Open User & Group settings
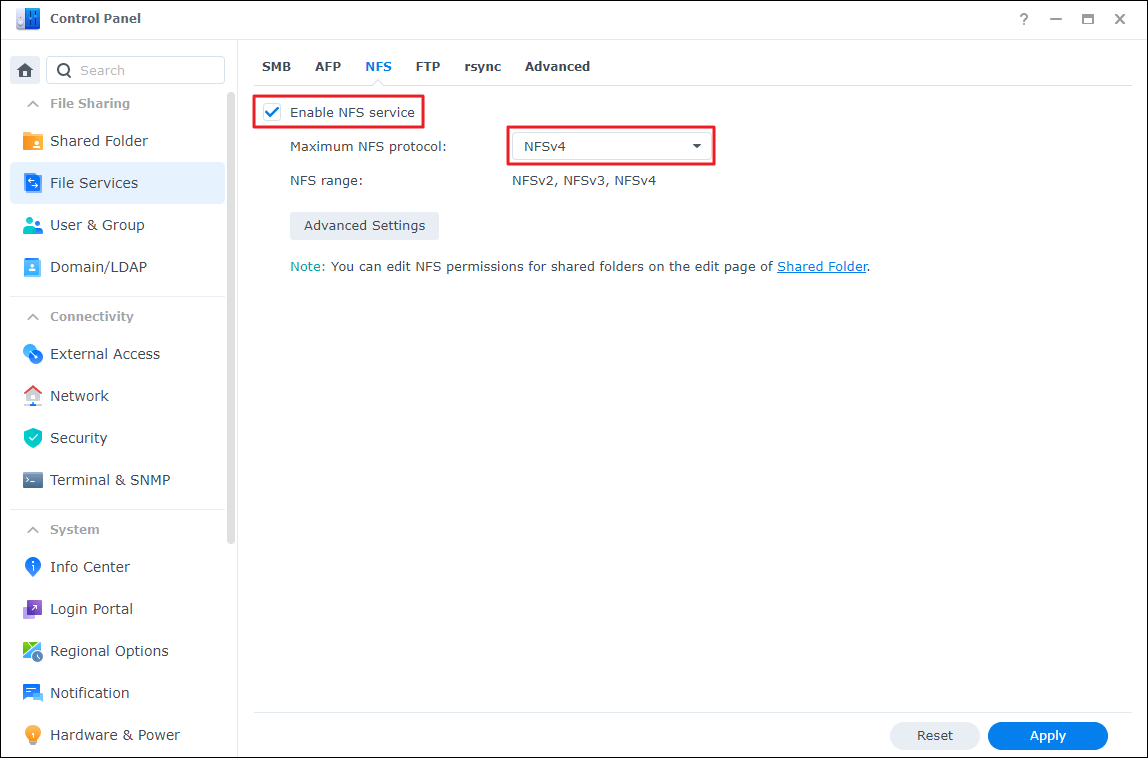This screenshot has width=1148, height=758. (x=33, y=225)
